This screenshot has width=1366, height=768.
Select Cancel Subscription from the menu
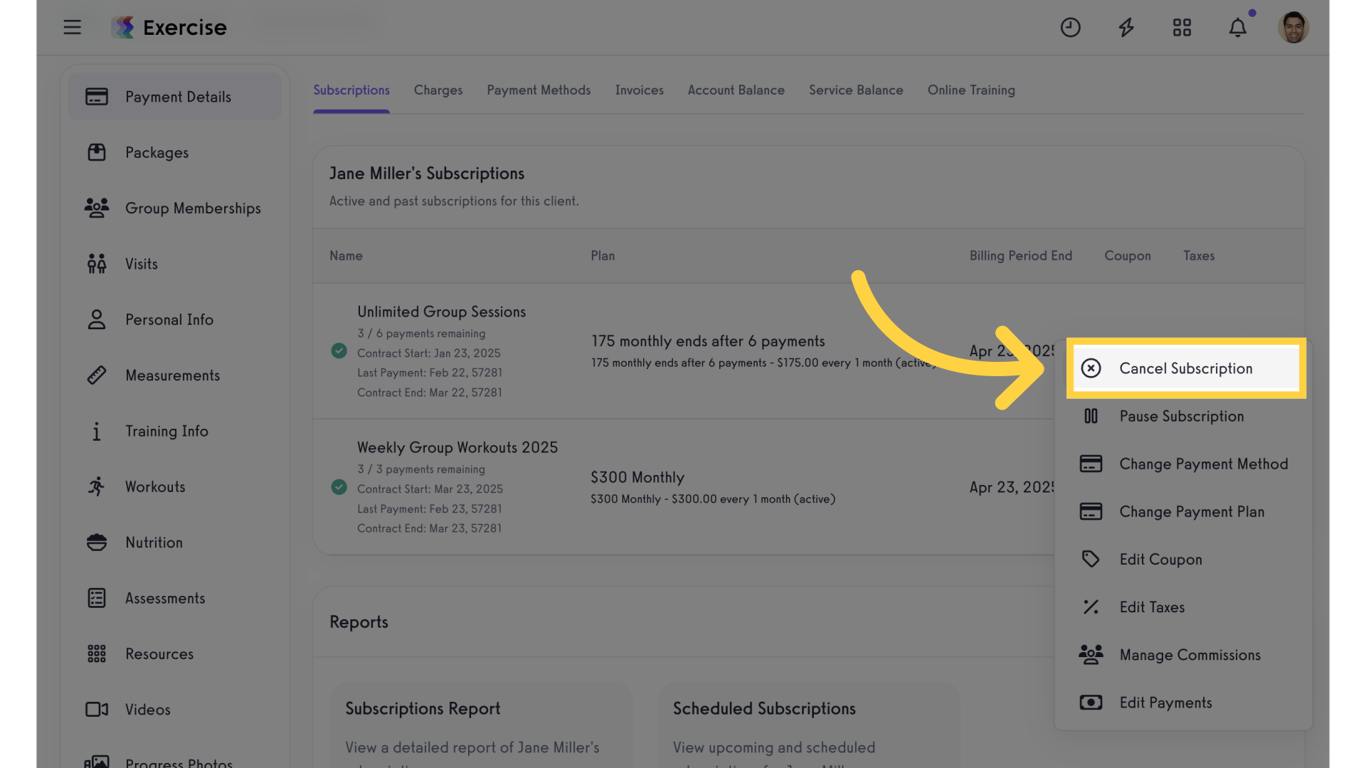tap(1185, 368)
